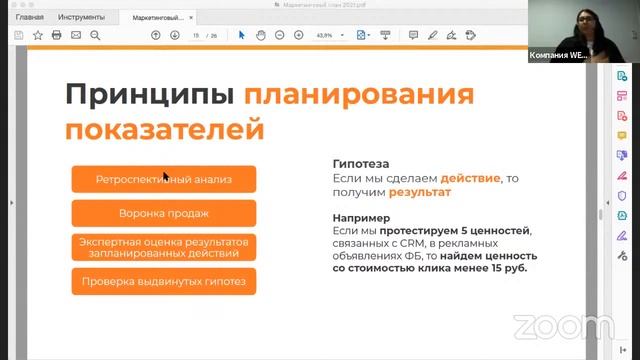The height and width of the screenshot is (360, 640).
Task: Click the vertical scrollbar thumb of the document
Action: pos(600,214)
